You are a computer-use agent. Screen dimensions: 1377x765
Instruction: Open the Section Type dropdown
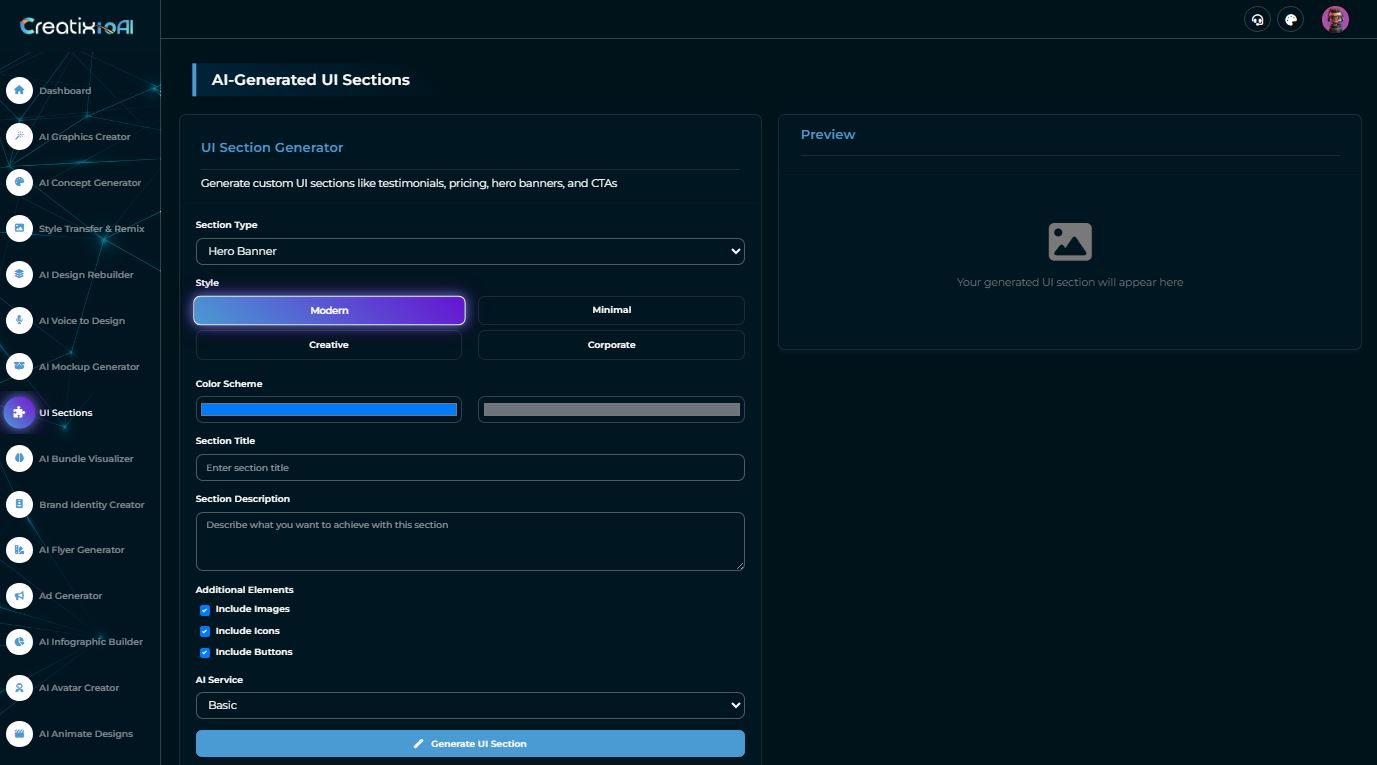(470, 251)
